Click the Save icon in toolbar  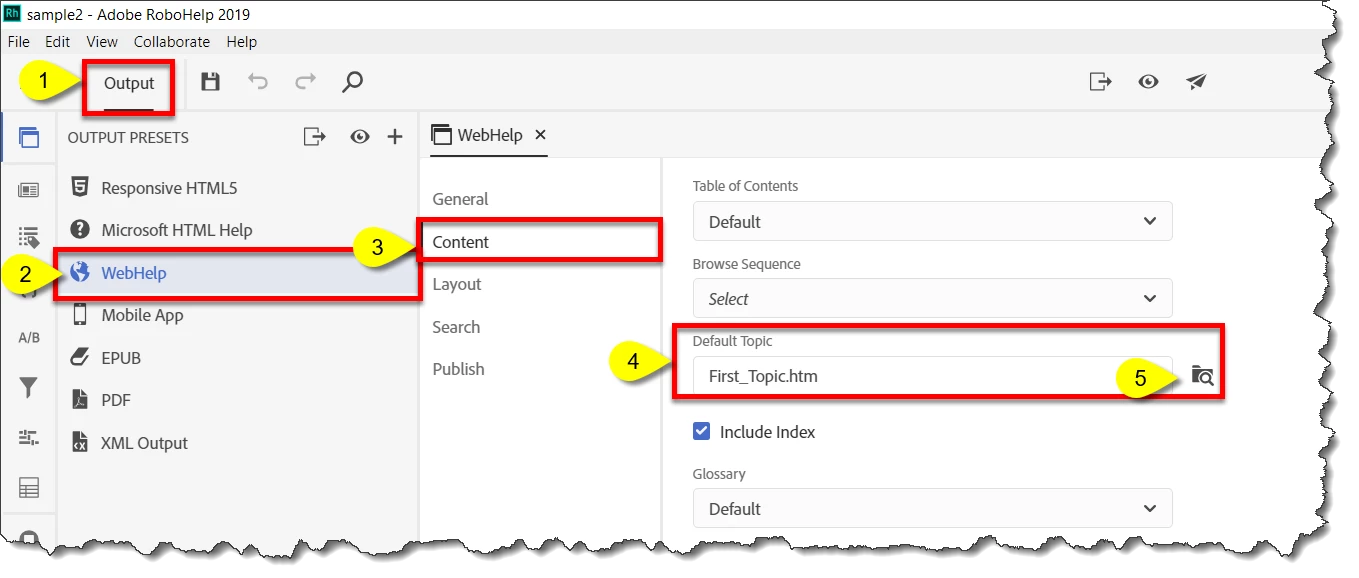tap(210, 82)
